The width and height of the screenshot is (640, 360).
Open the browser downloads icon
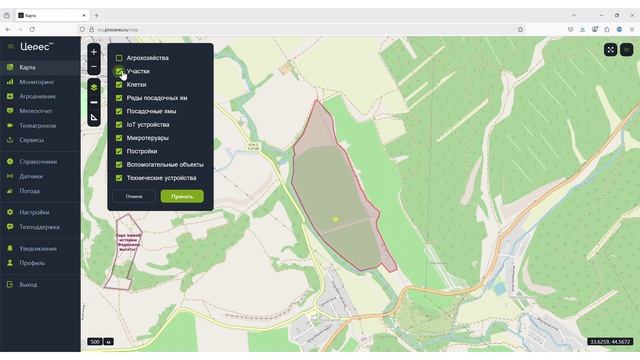tap(582, 29)
